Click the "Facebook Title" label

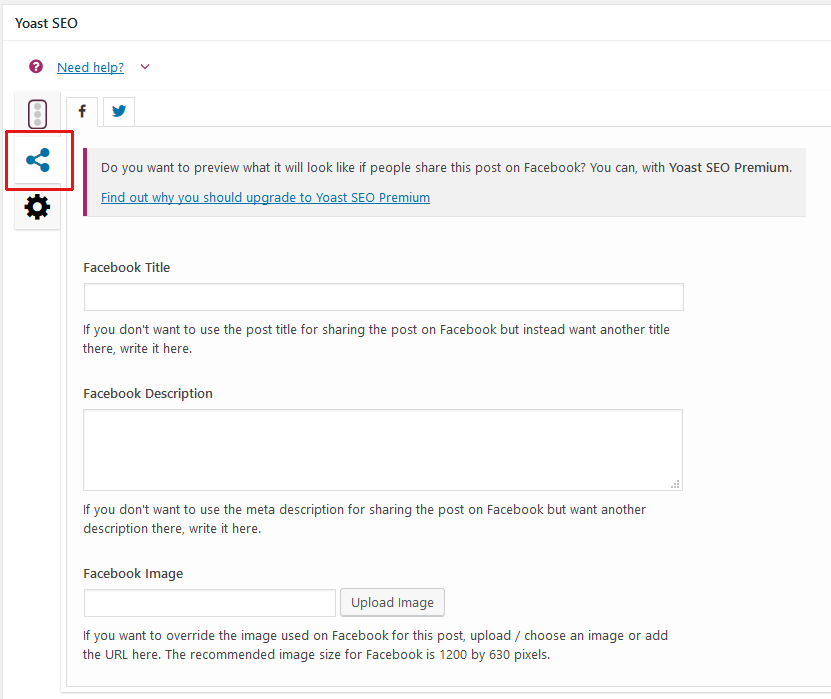(x=127, y=267)
